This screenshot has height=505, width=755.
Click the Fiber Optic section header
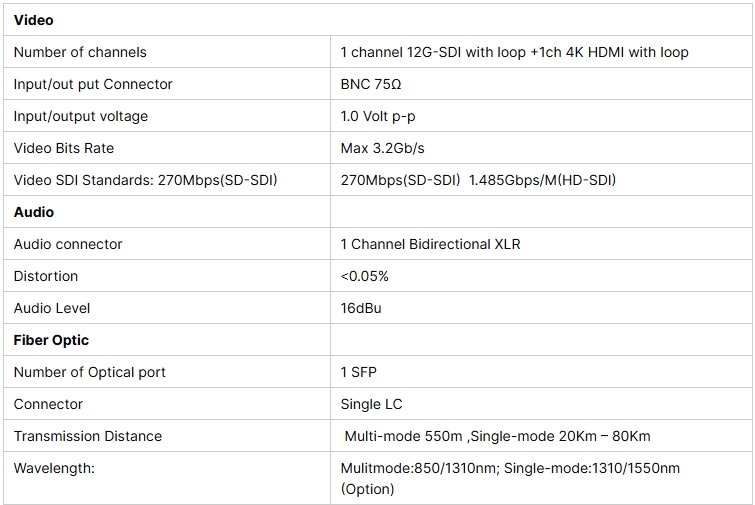point(51,340)
